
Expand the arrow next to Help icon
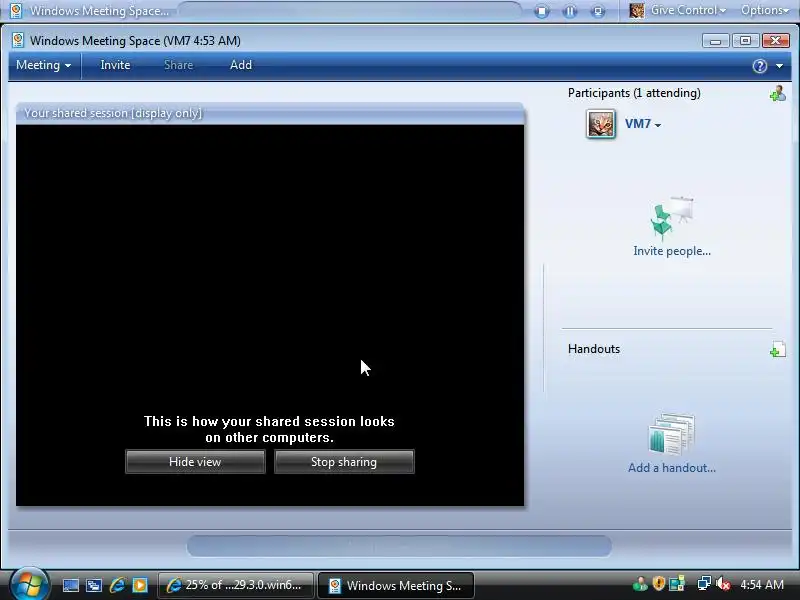779,66
